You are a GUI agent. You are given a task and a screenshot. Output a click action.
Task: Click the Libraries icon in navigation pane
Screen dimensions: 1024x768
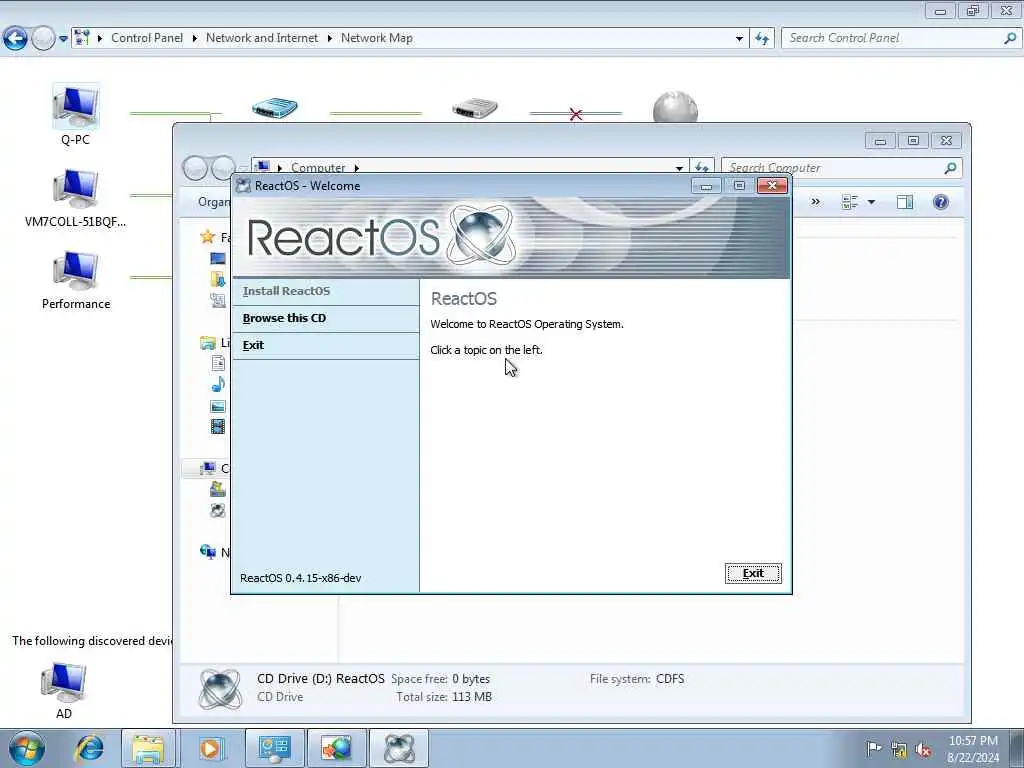pos(208,343)
